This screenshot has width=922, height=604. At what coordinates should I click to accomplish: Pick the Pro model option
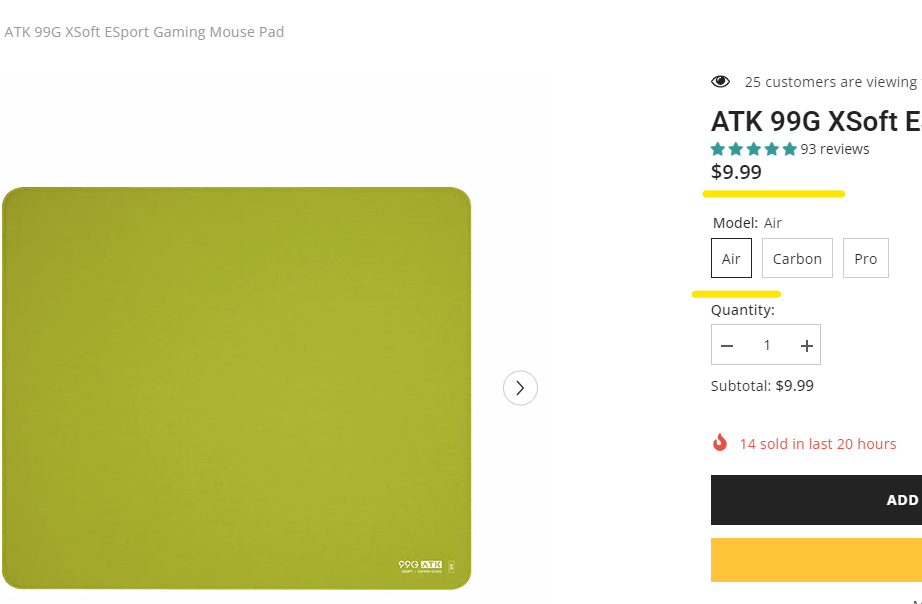coord(865,259)
